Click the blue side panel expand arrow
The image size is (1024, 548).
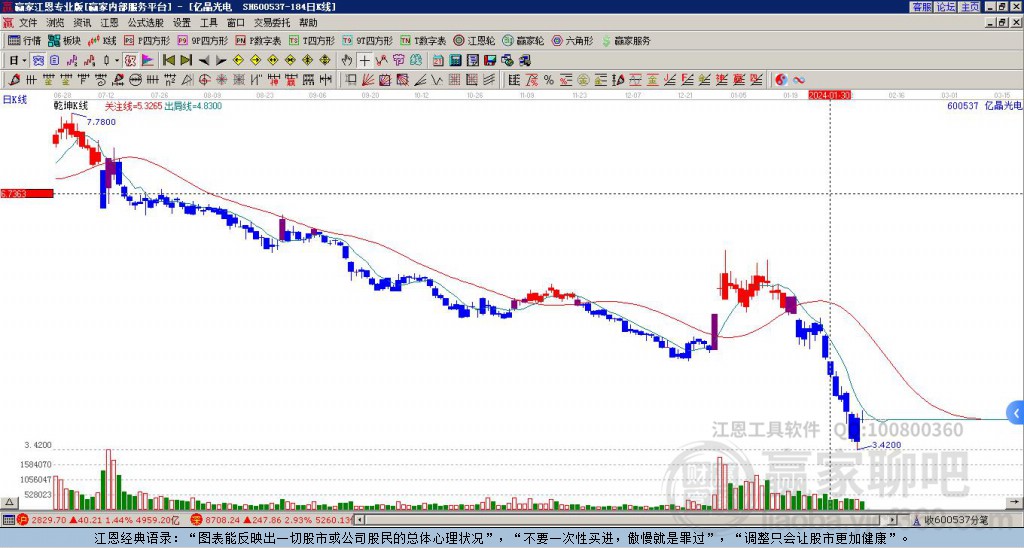point(1016,413)
